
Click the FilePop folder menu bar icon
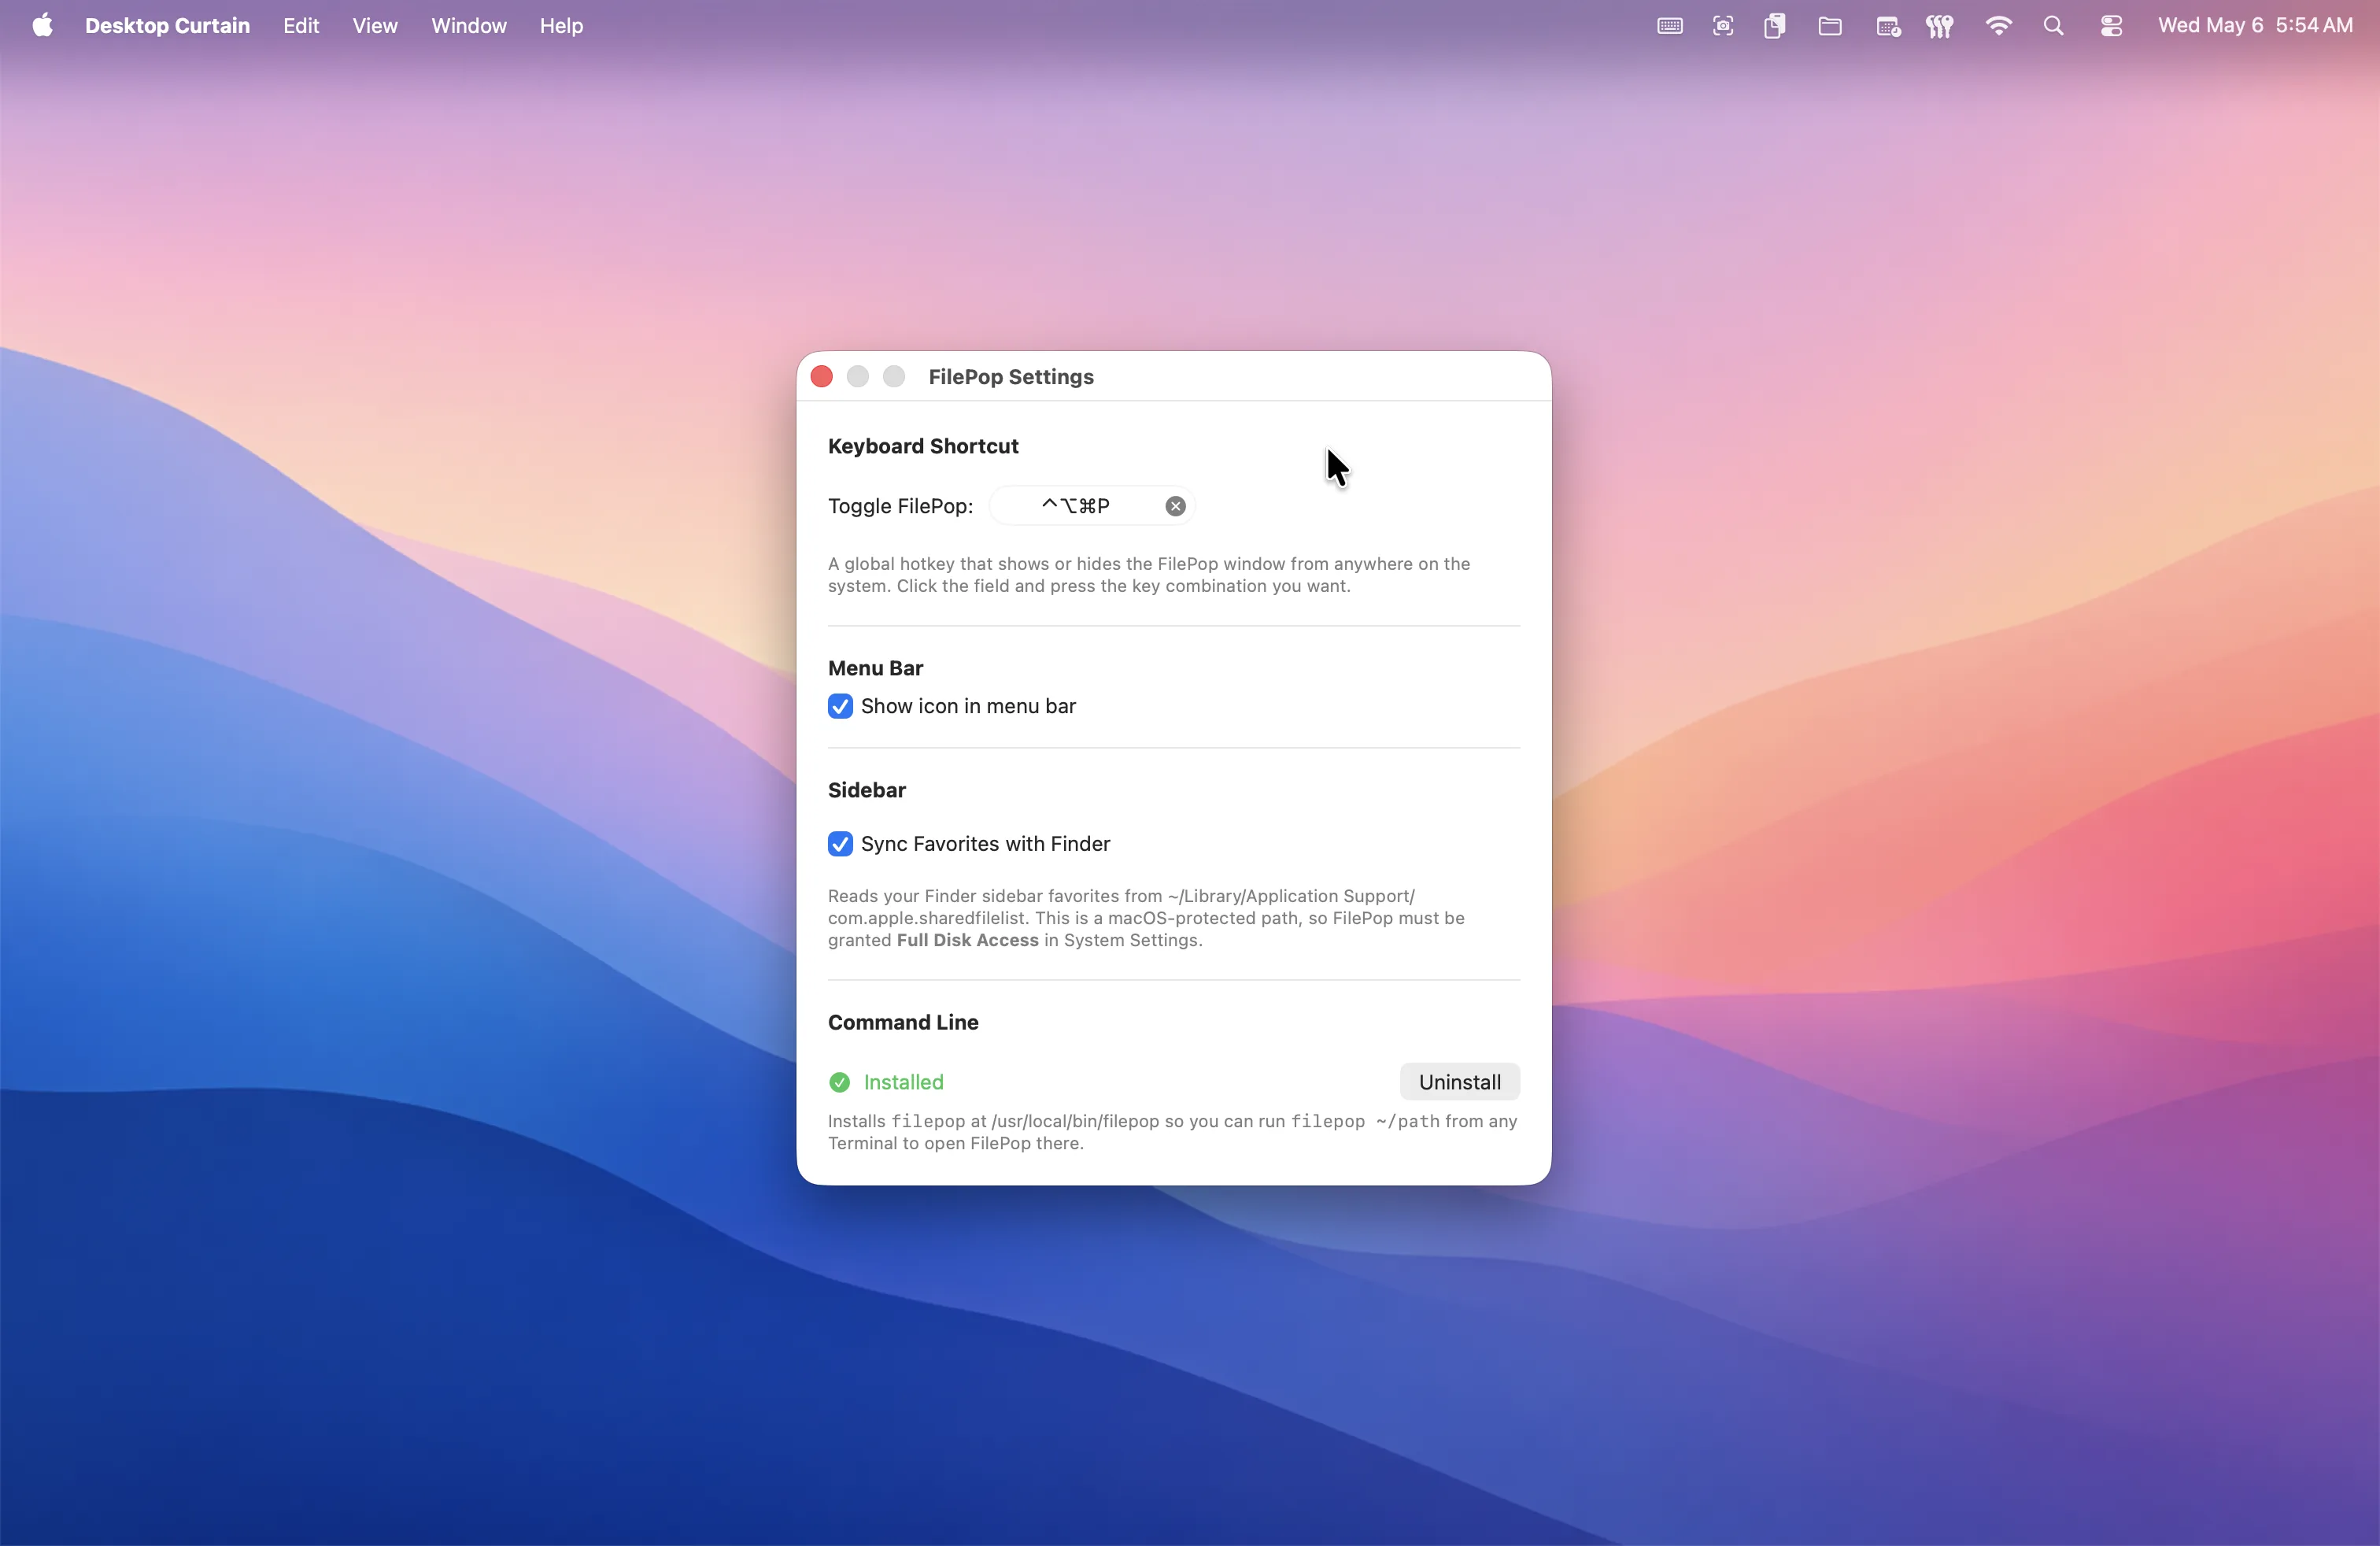[x=1829, y=27]
